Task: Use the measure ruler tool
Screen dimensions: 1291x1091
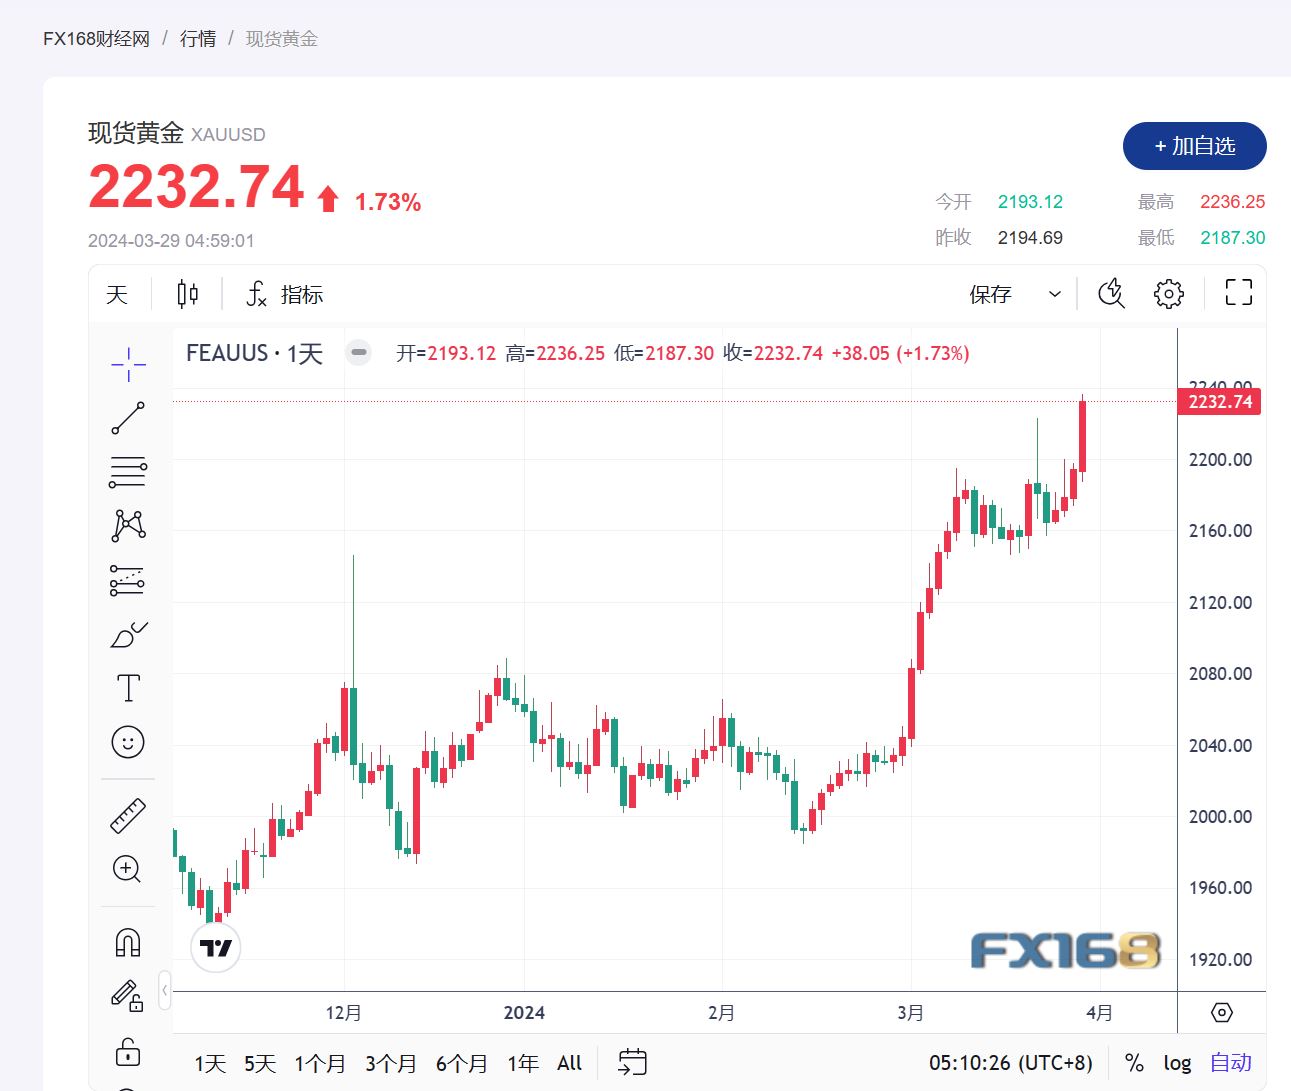Action: [127, 814]
